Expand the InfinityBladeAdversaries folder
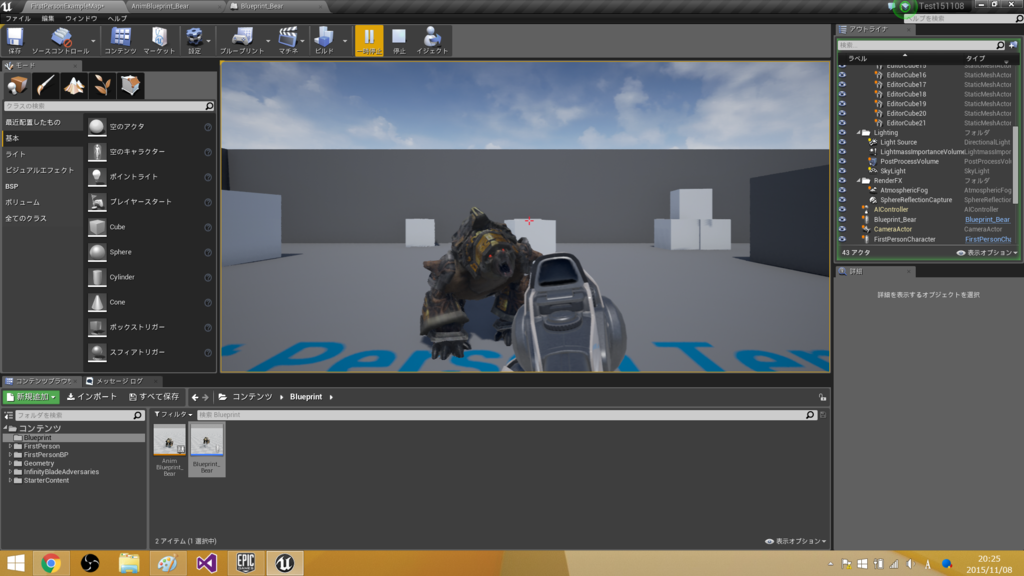Image resolution: width=1024 pixels, height=576 pixels. 10,472
